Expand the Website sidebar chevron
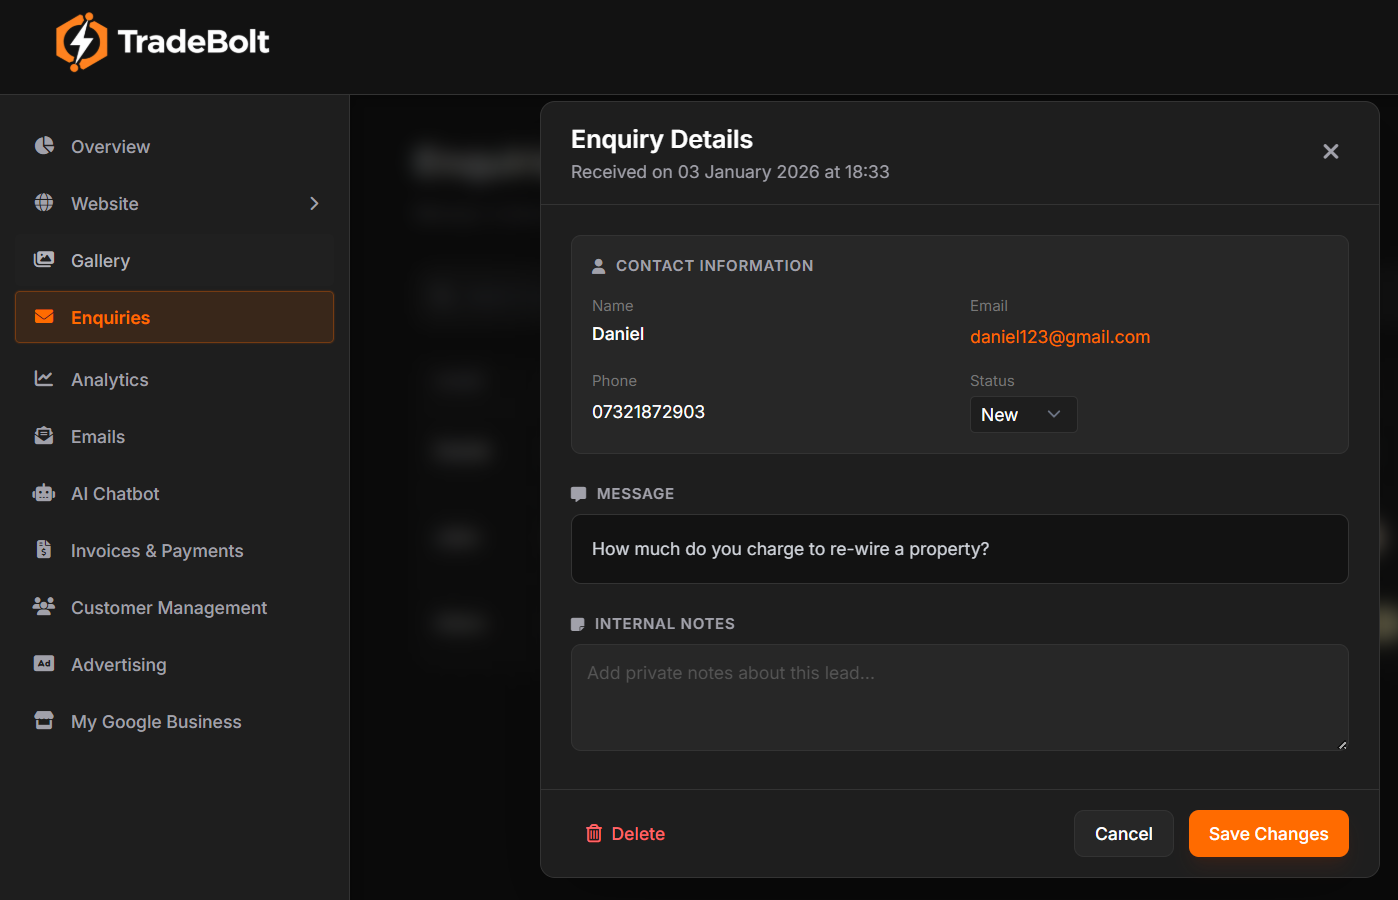Screen dimensions: 1398x900 313,203
